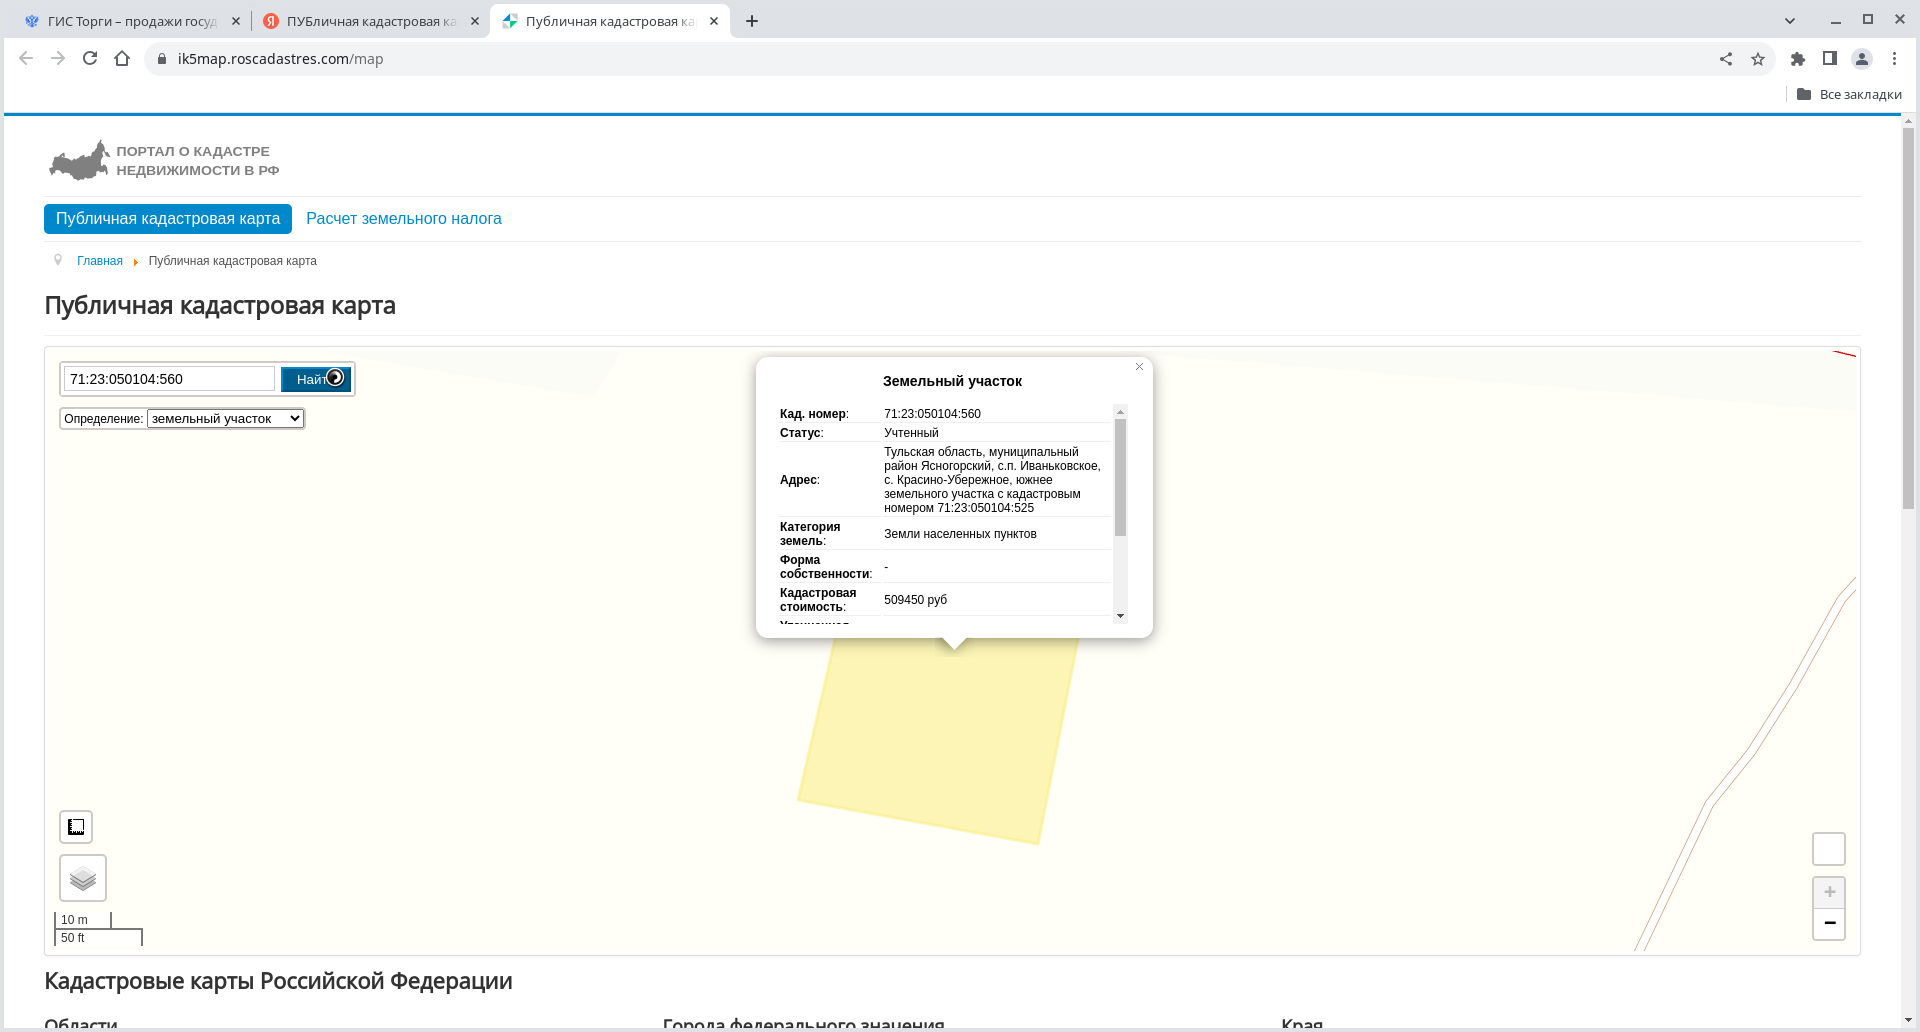1920x1032 pixels.
Task: Click the measurement ruler tool icon
Action: click(x=76, y=827)
